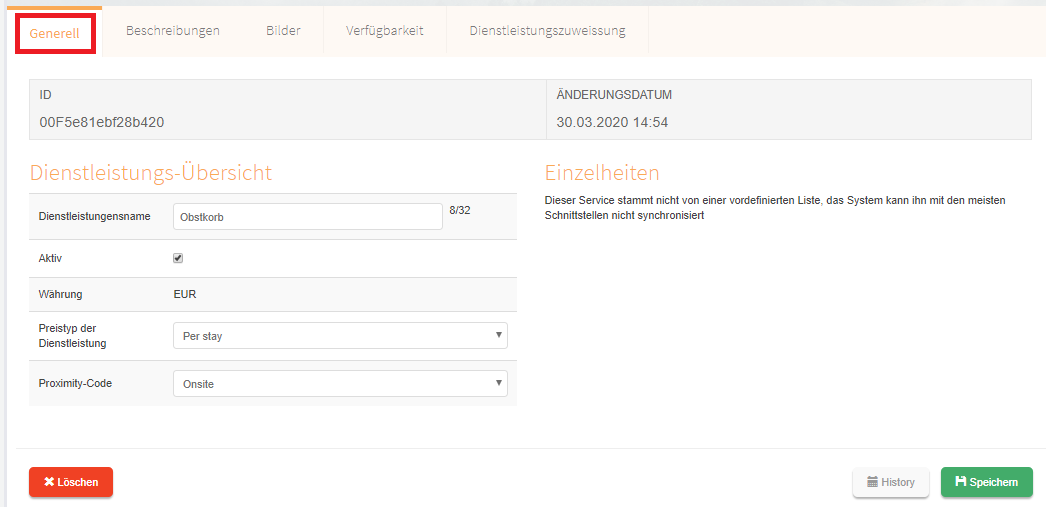Expand the Proximity-Code dropdown showing Onsite
Viewport: 1046px width, 507px height.
click(340, 384)
